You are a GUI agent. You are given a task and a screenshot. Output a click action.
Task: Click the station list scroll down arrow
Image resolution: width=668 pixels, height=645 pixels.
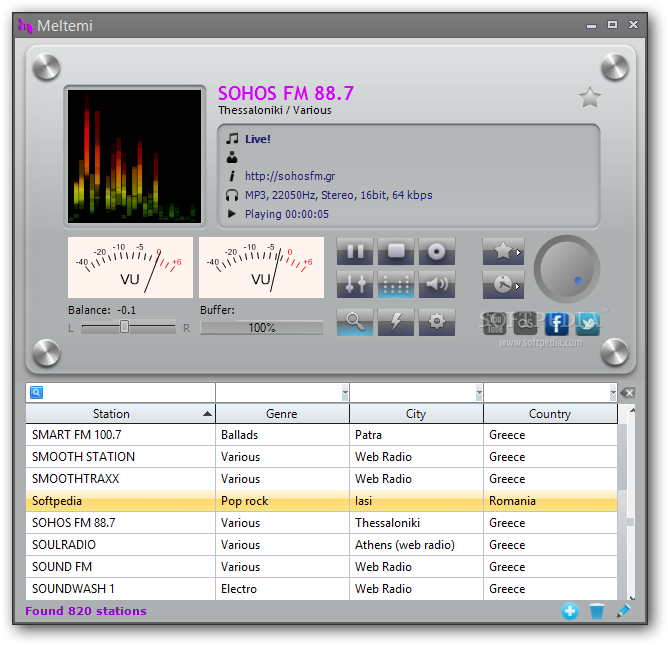coord(633,598)
